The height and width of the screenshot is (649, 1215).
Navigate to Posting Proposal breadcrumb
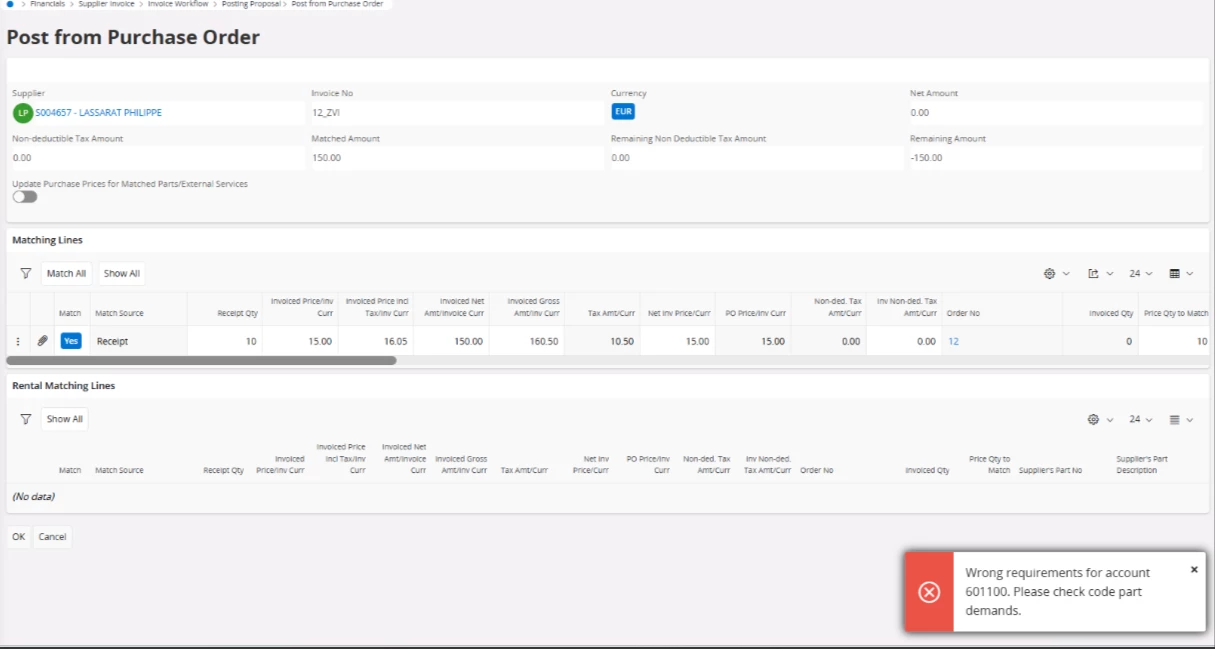pos(249,4)
